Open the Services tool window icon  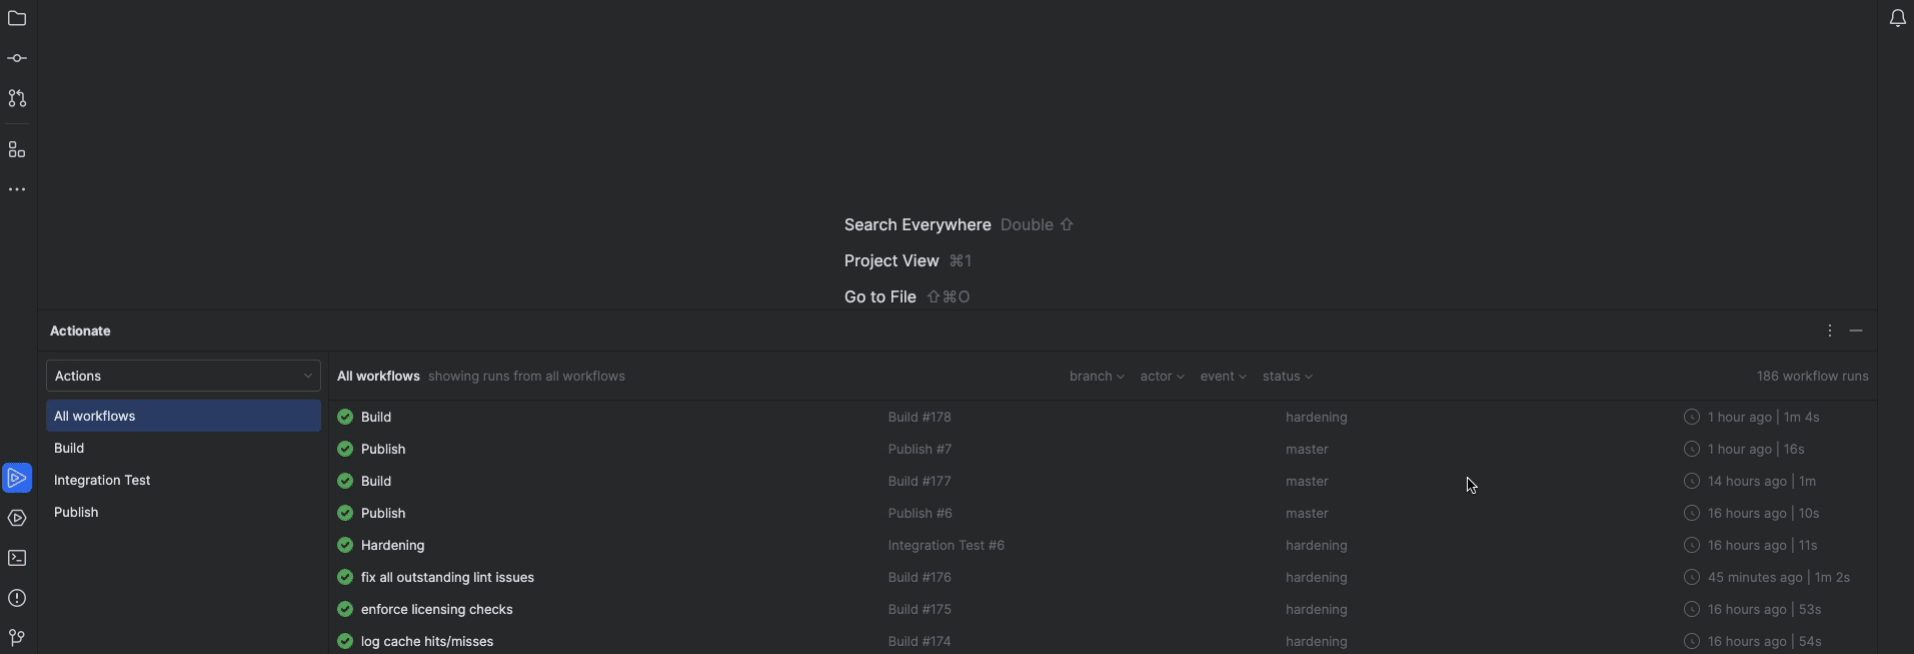point(17,518)
